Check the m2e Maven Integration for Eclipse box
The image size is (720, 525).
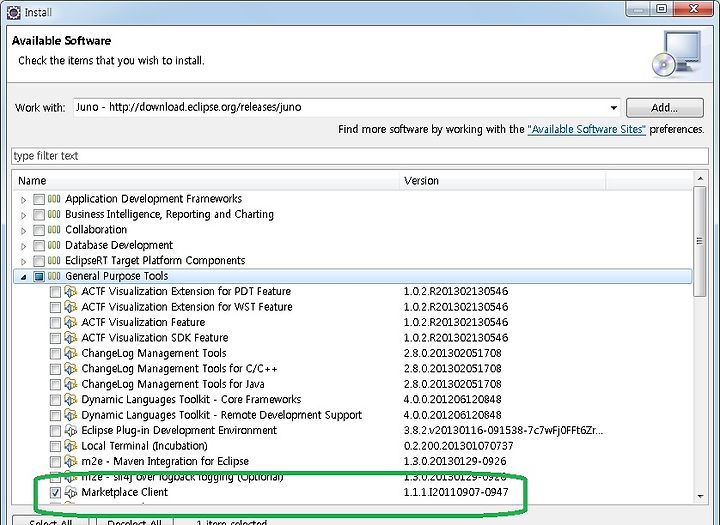click(55, 462)
